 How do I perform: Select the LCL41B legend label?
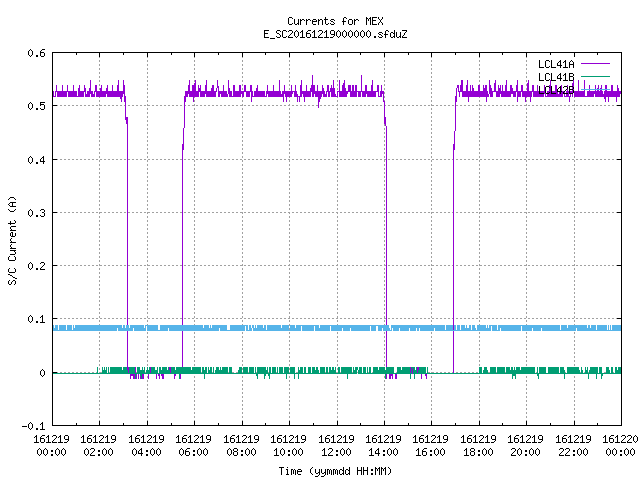(556, 77)
